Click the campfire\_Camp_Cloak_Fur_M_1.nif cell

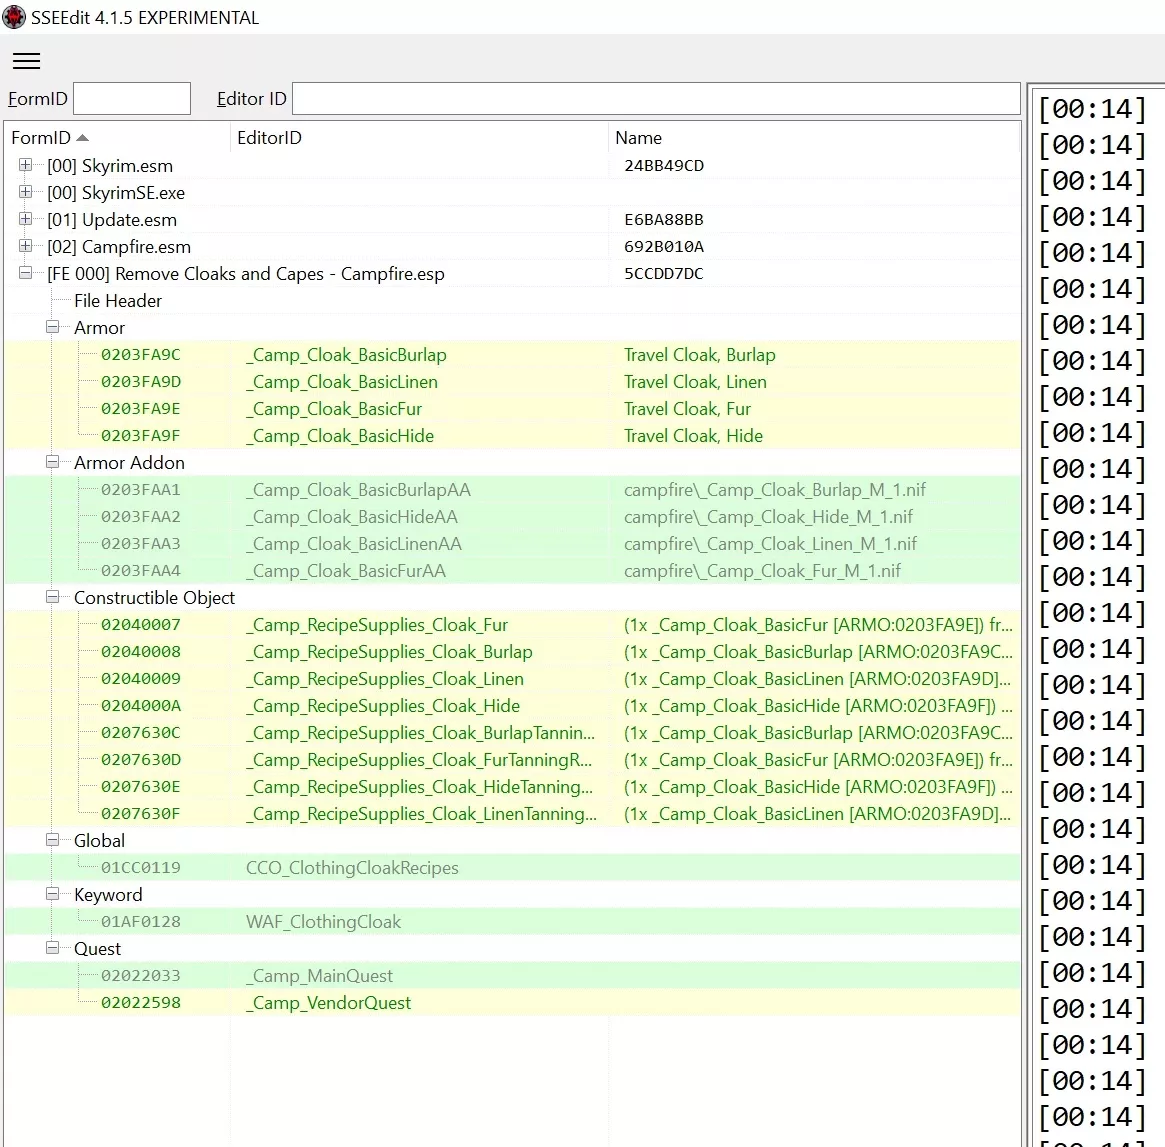pos(762,571)
